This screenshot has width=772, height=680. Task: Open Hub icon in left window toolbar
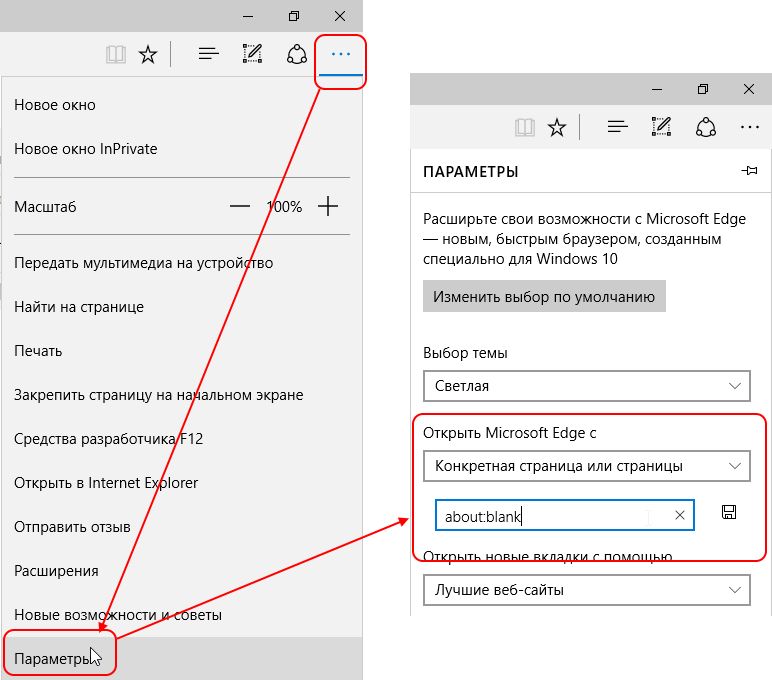[x=208, y=54]
